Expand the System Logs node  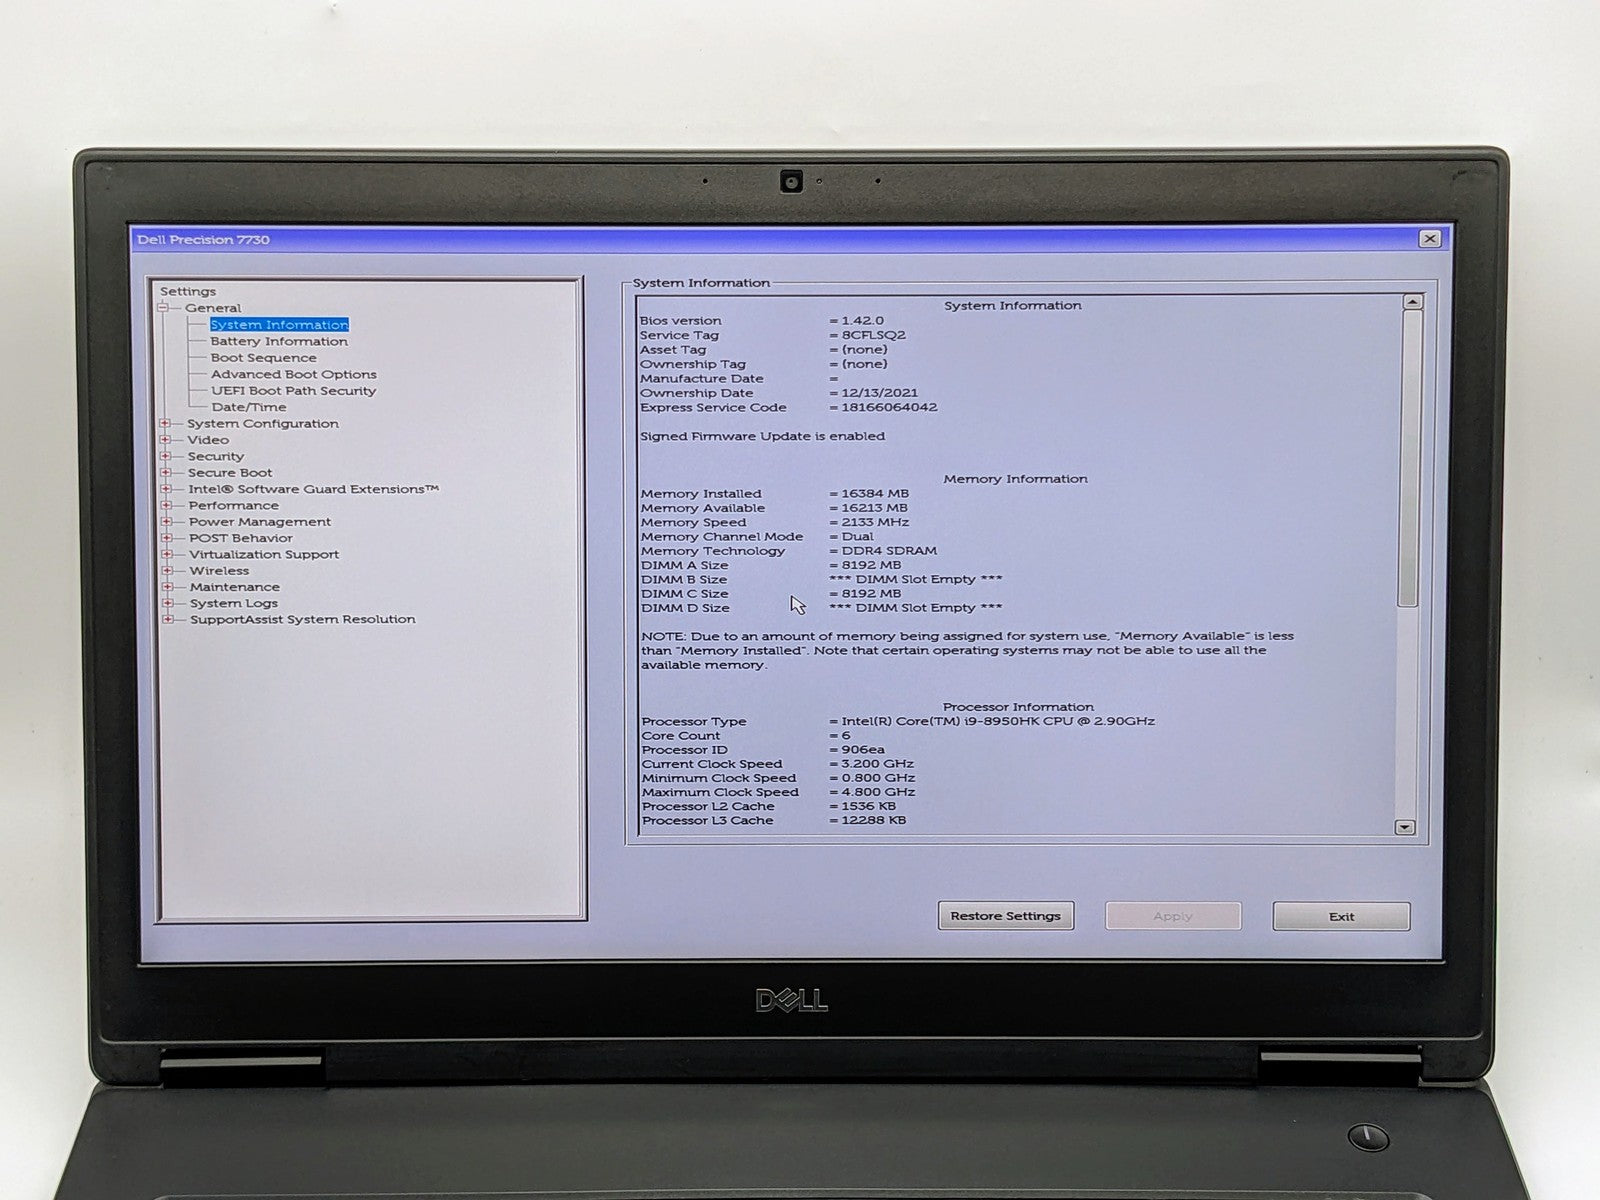click(168, 603)
